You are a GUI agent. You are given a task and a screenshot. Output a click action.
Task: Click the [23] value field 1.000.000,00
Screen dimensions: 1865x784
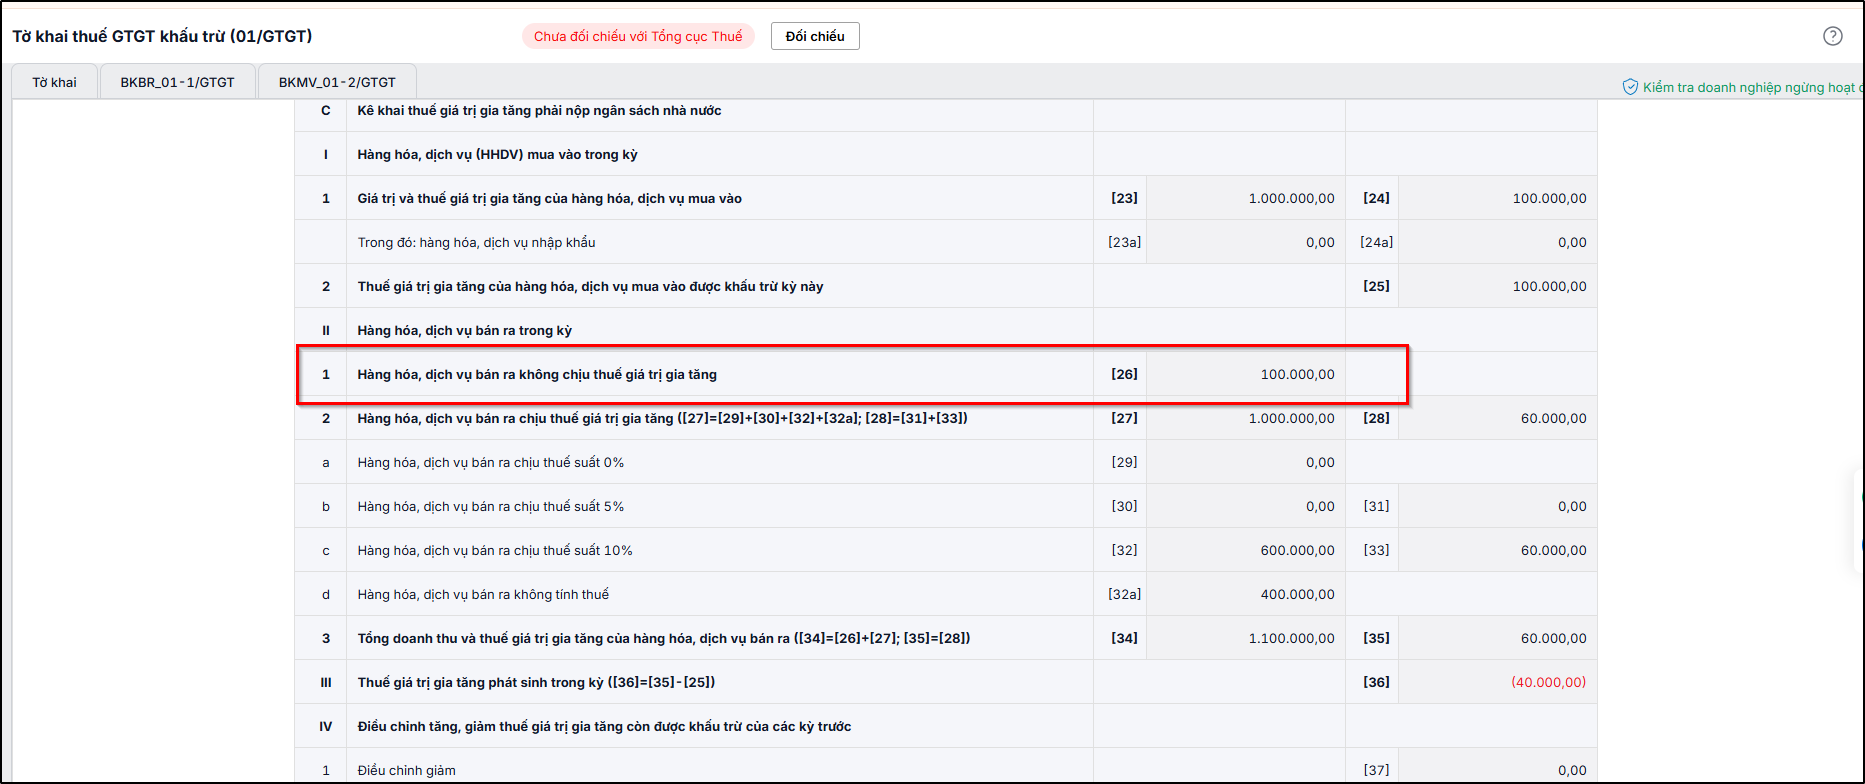click(x=1245, y=198)
